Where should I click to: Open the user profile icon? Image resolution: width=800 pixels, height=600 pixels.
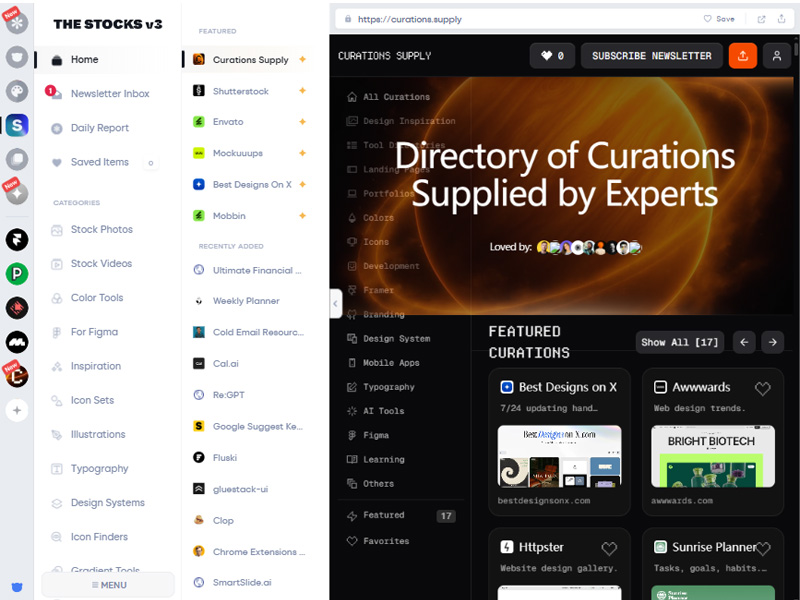coord(777,56)
